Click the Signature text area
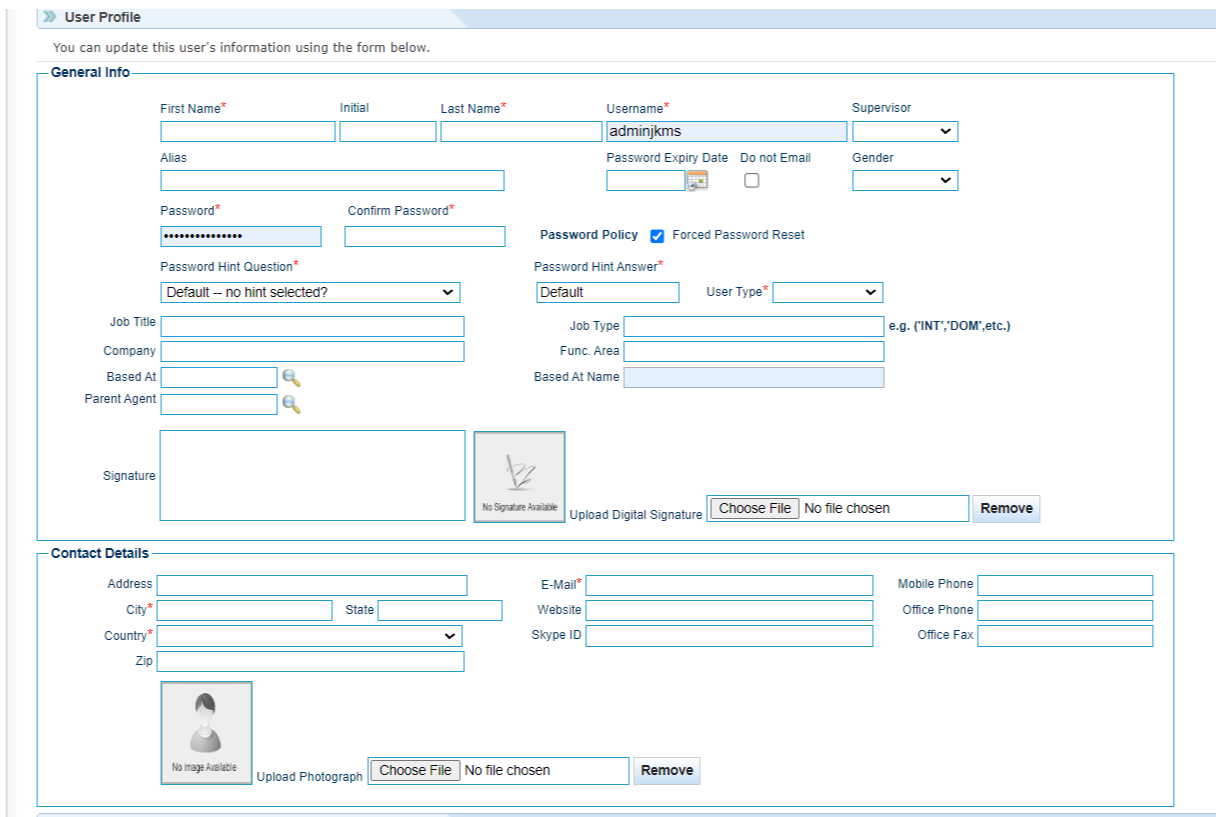The width and height of the screenshot is (1216, 817). pyautogui.click(x=313, y=476)
